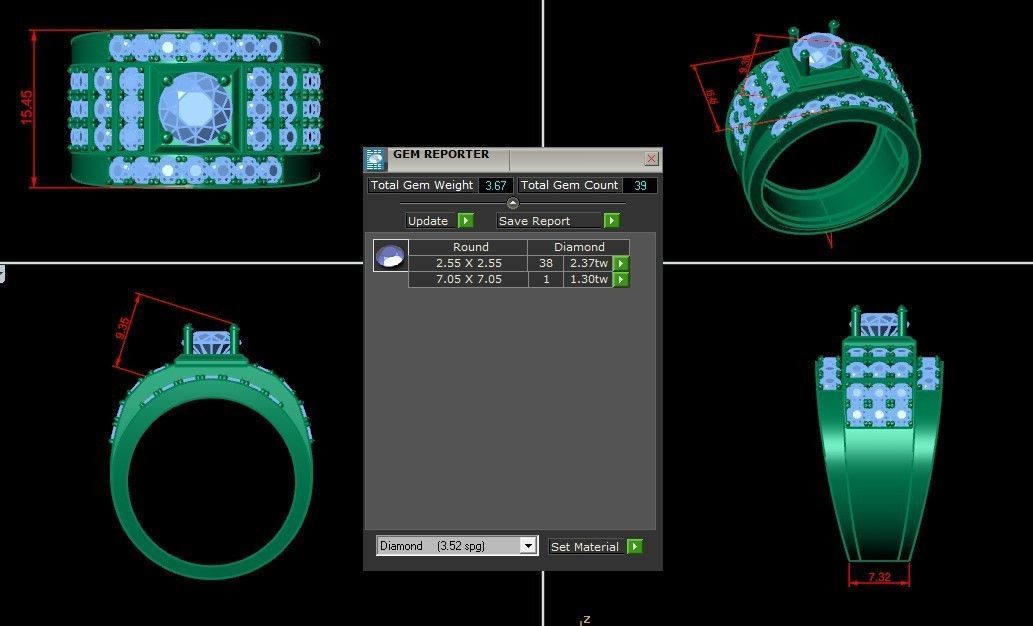Click the green arrow beside Set Material
Image resolution: width=1033 pixels, height=626 pixels.
pos(634,546)
